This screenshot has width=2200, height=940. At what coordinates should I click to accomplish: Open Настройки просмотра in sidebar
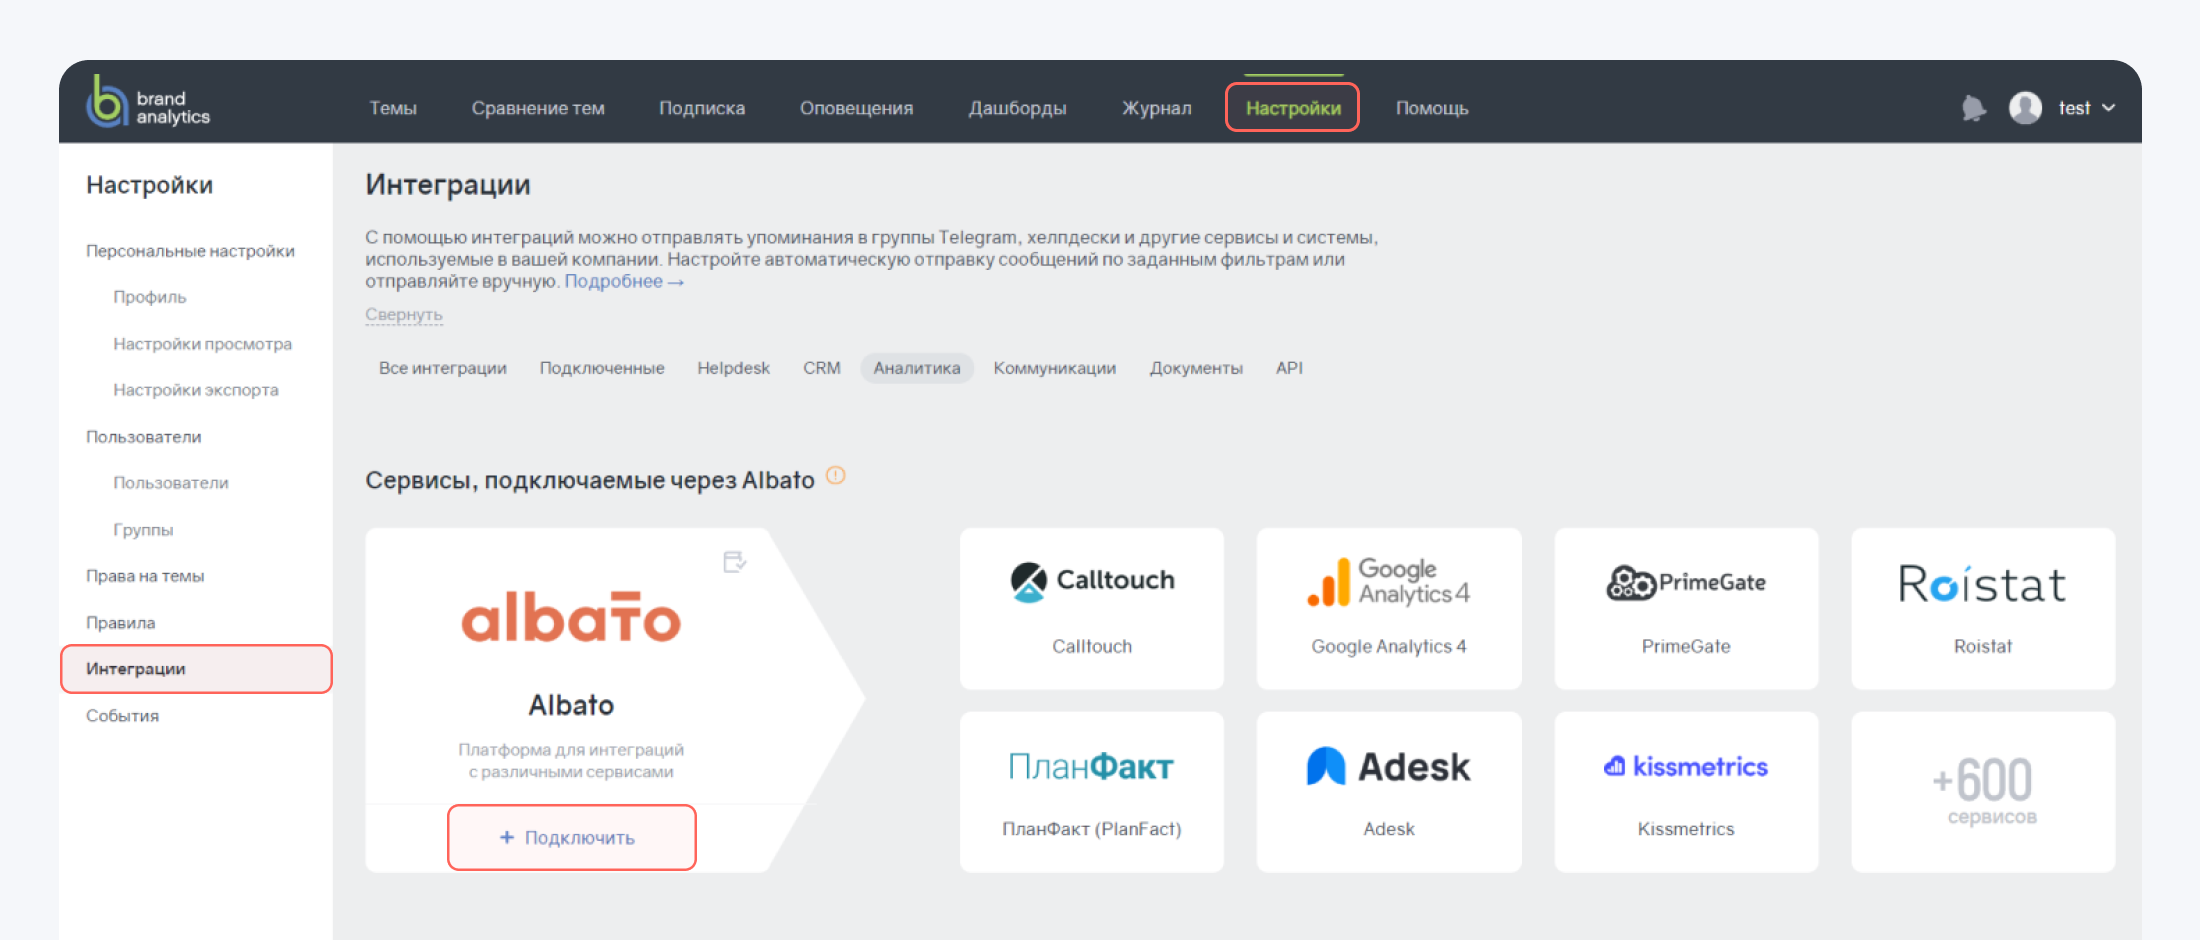point(203,344)
